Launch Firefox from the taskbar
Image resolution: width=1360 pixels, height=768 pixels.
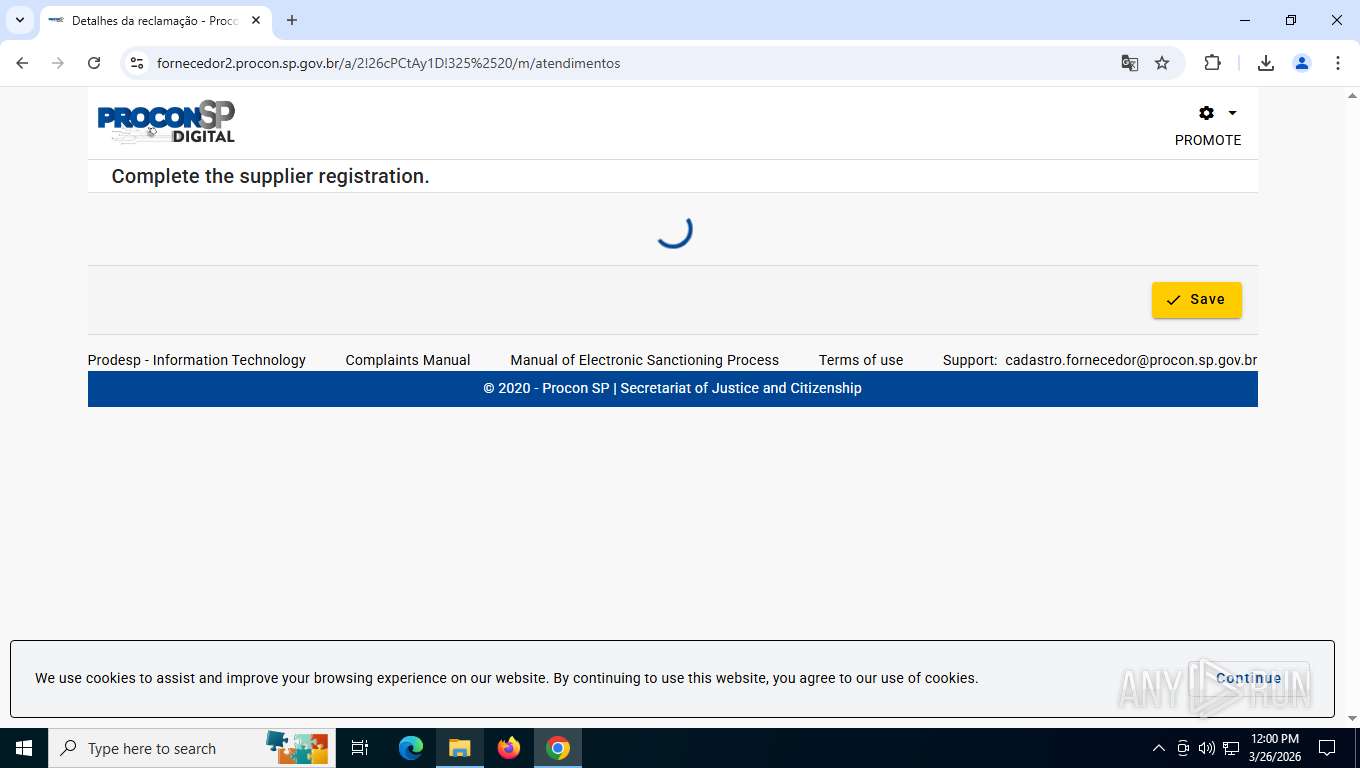[509, 748]
